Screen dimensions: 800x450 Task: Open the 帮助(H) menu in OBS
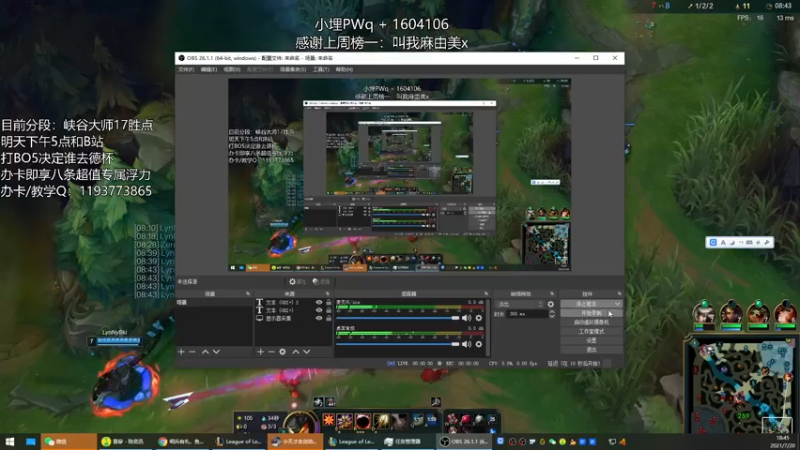pos(344,69)
